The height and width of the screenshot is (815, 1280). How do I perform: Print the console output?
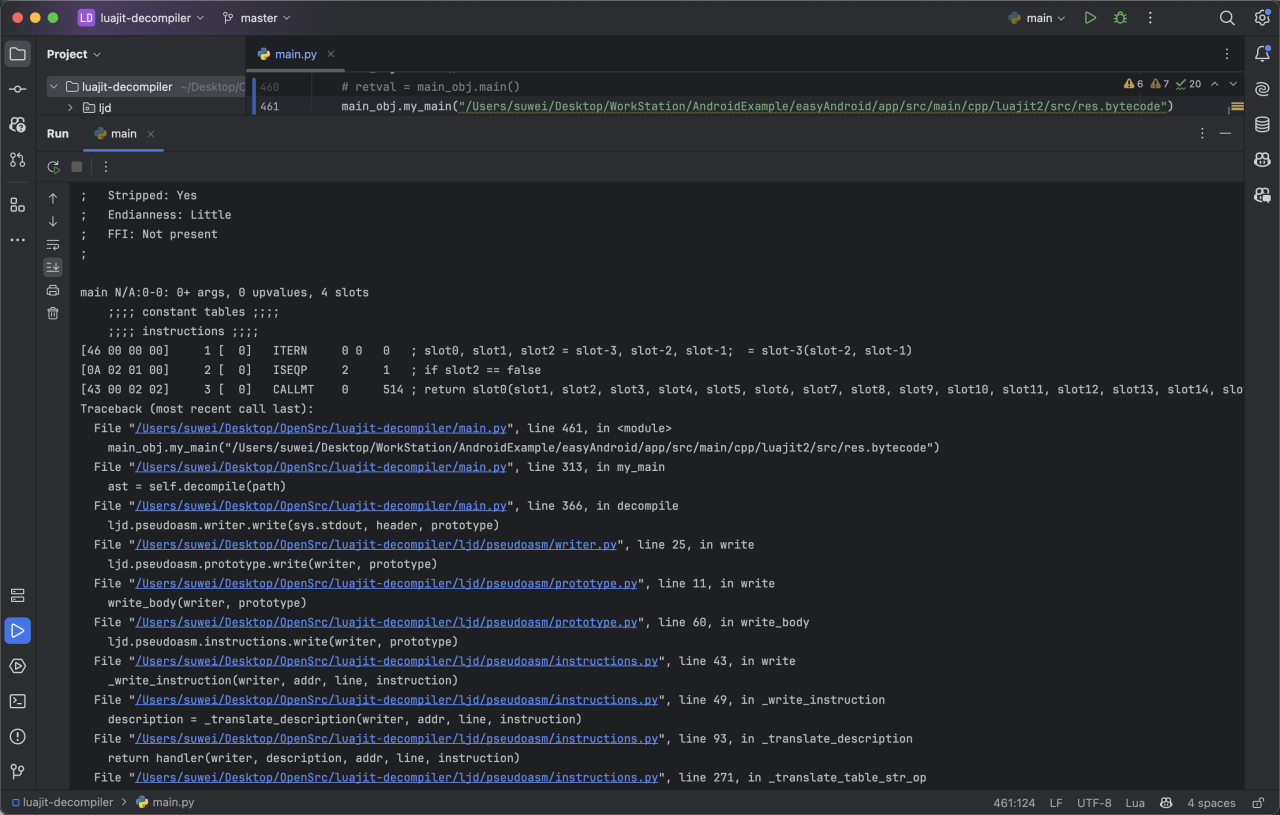(x=53, y=290)
